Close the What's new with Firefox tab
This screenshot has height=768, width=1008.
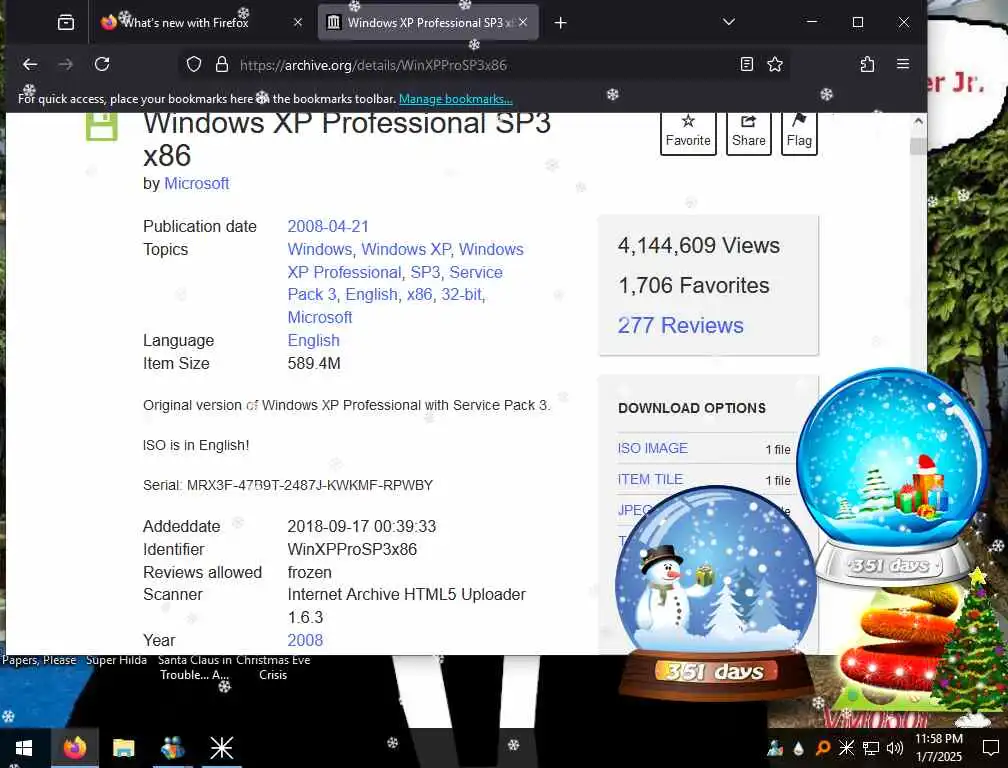pos(298,22)
